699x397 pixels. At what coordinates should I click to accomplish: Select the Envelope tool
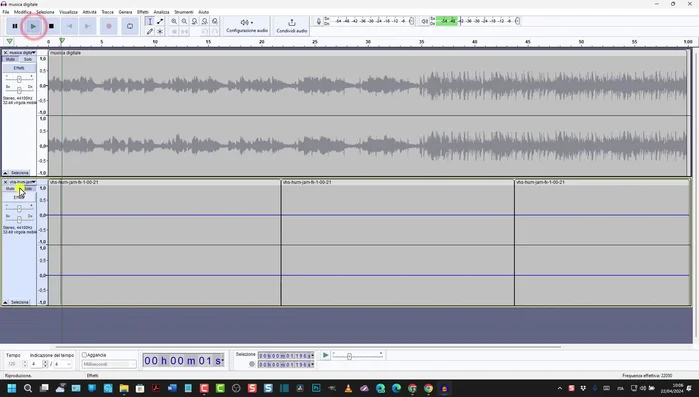pyautogui.click(x=160, y=21)
